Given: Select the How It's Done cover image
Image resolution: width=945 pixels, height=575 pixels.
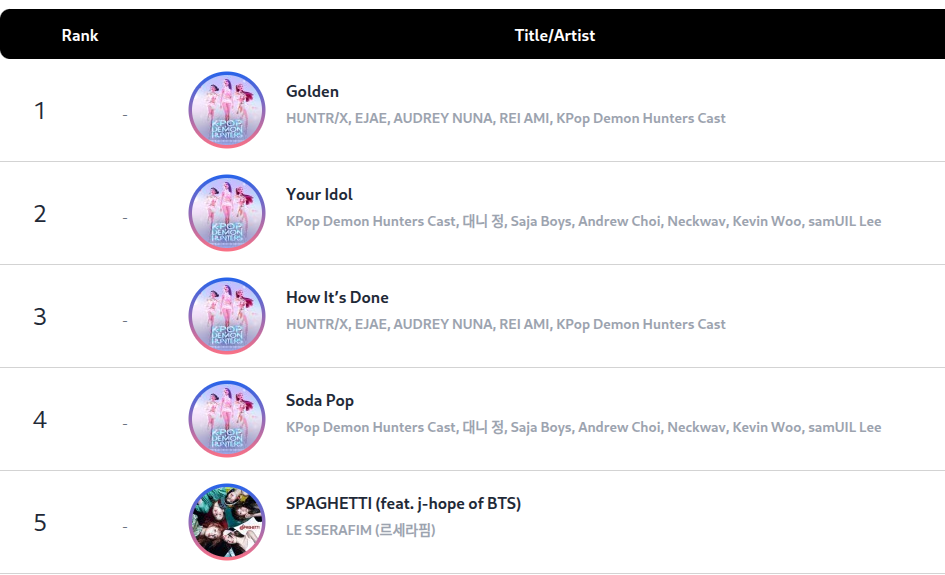Looking at the screenshot, I should coord(227,316).
